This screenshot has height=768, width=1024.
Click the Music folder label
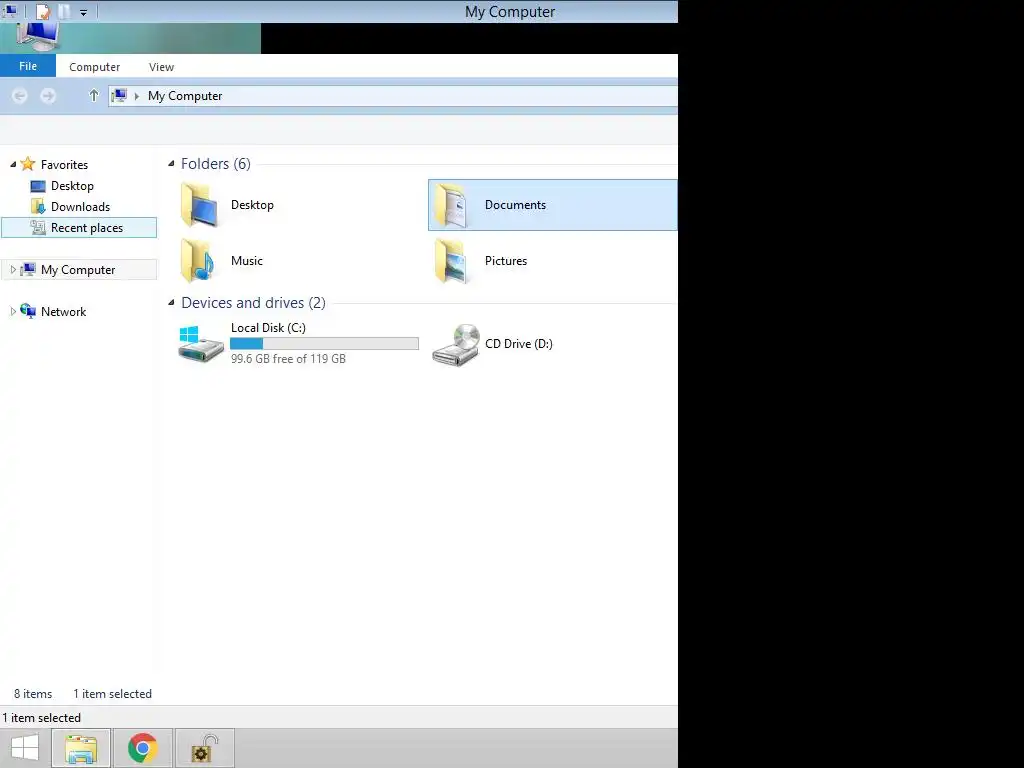point(247,261)
